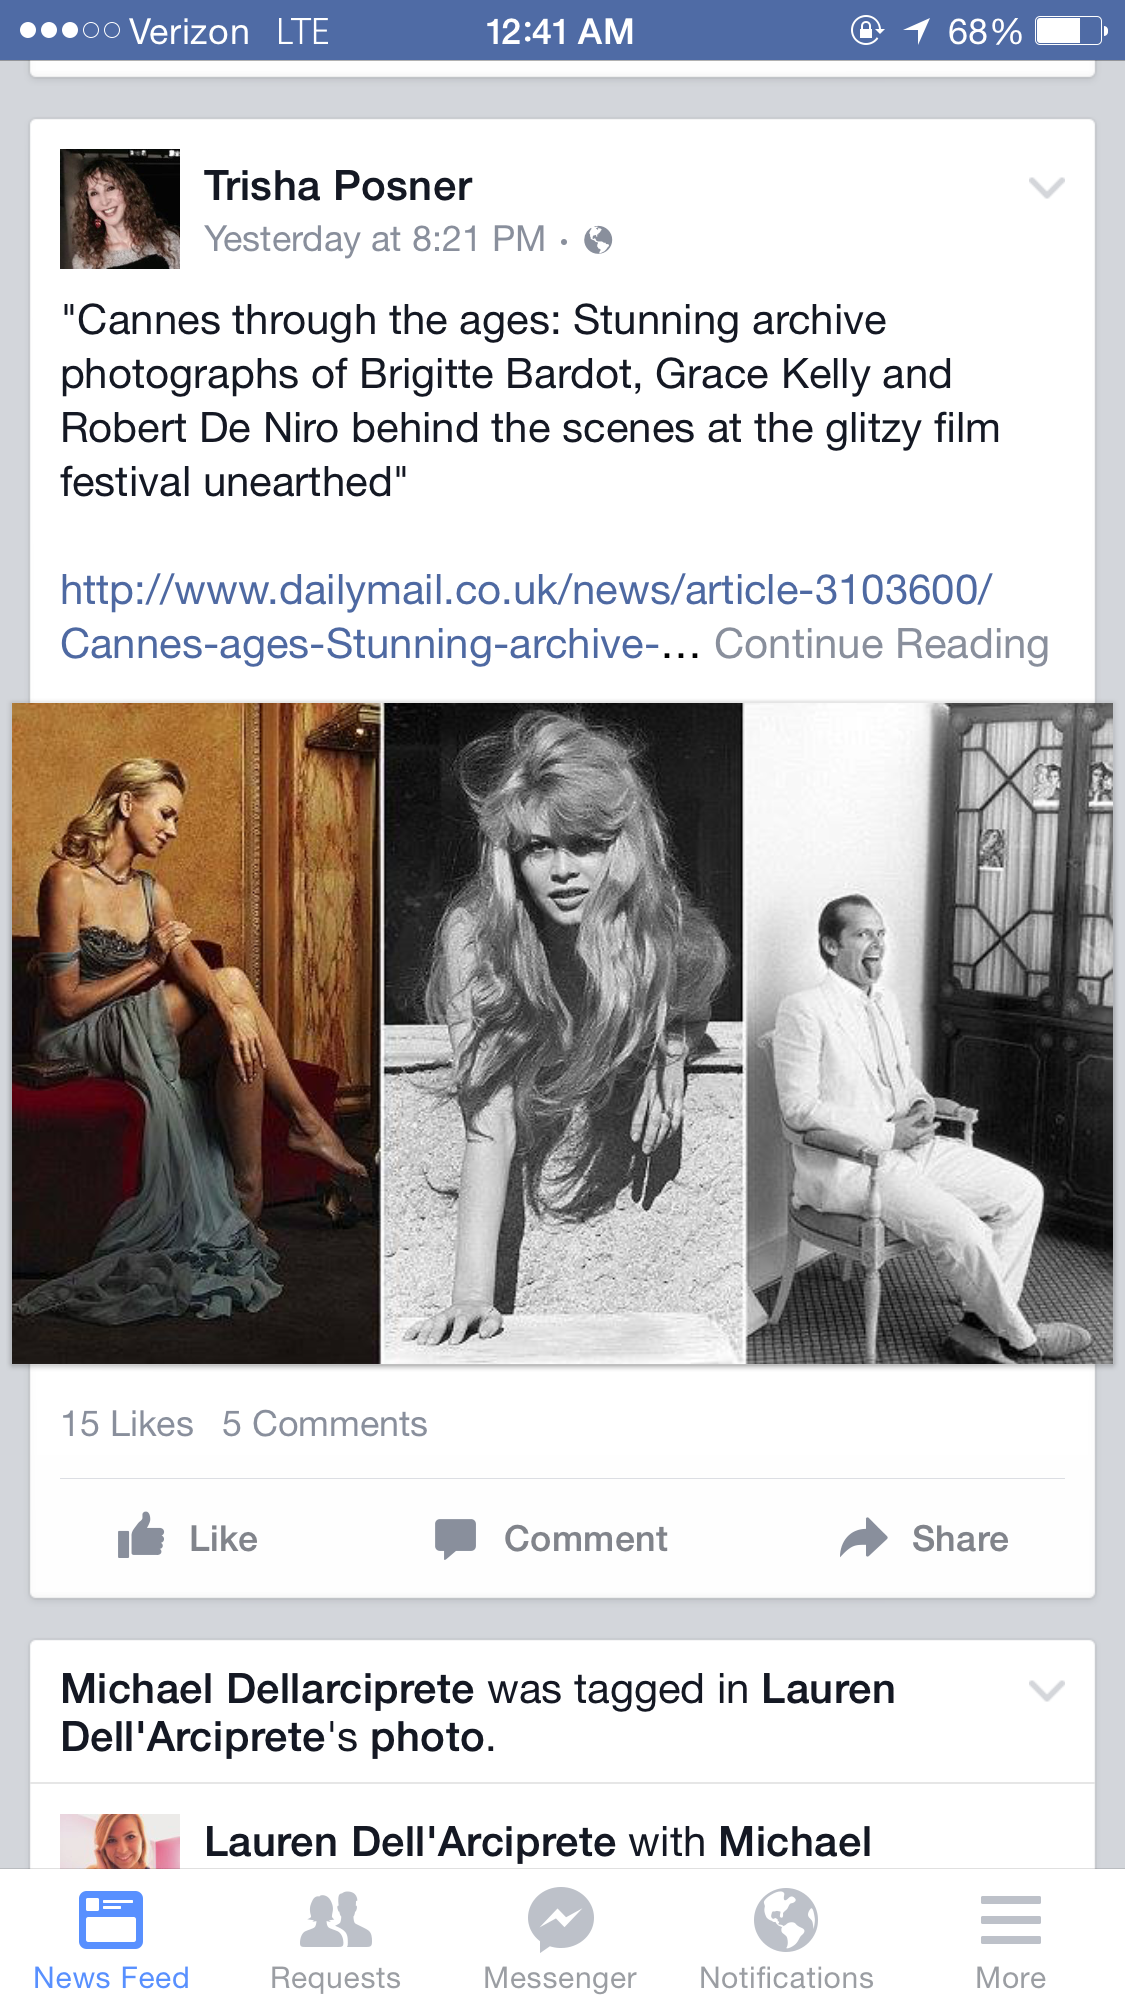View the 5 Comments

pyautogui.click(x=324, y=1424)
